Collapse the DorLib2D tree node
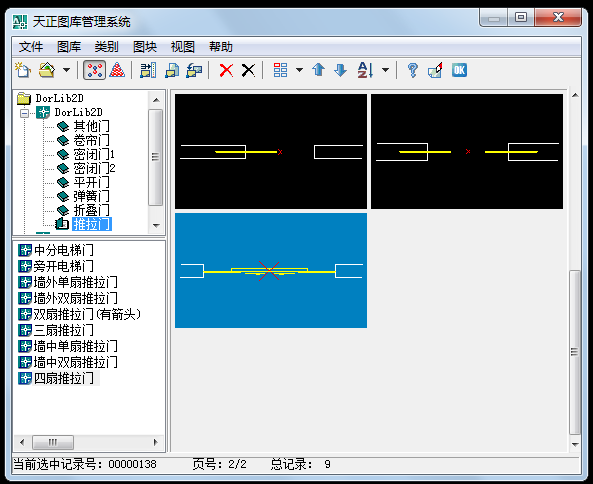The width and height of the screenshot is (593, 484). [x=25, y=113]
